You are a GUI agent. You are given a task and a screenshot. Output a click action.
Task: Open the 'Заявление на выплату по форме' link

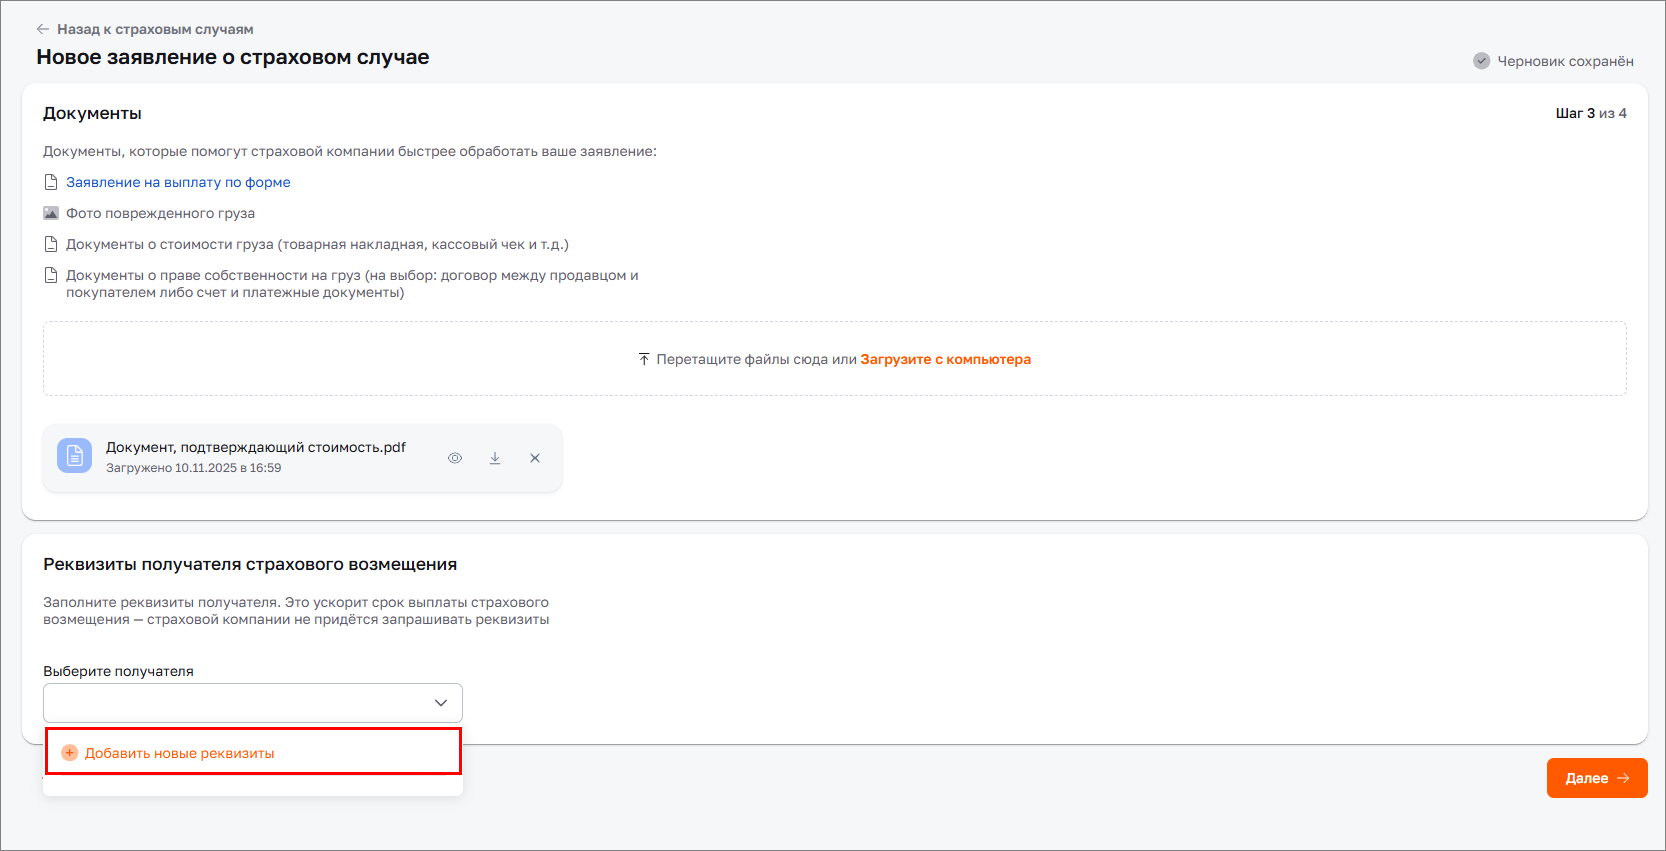click(x=178, y=182)
